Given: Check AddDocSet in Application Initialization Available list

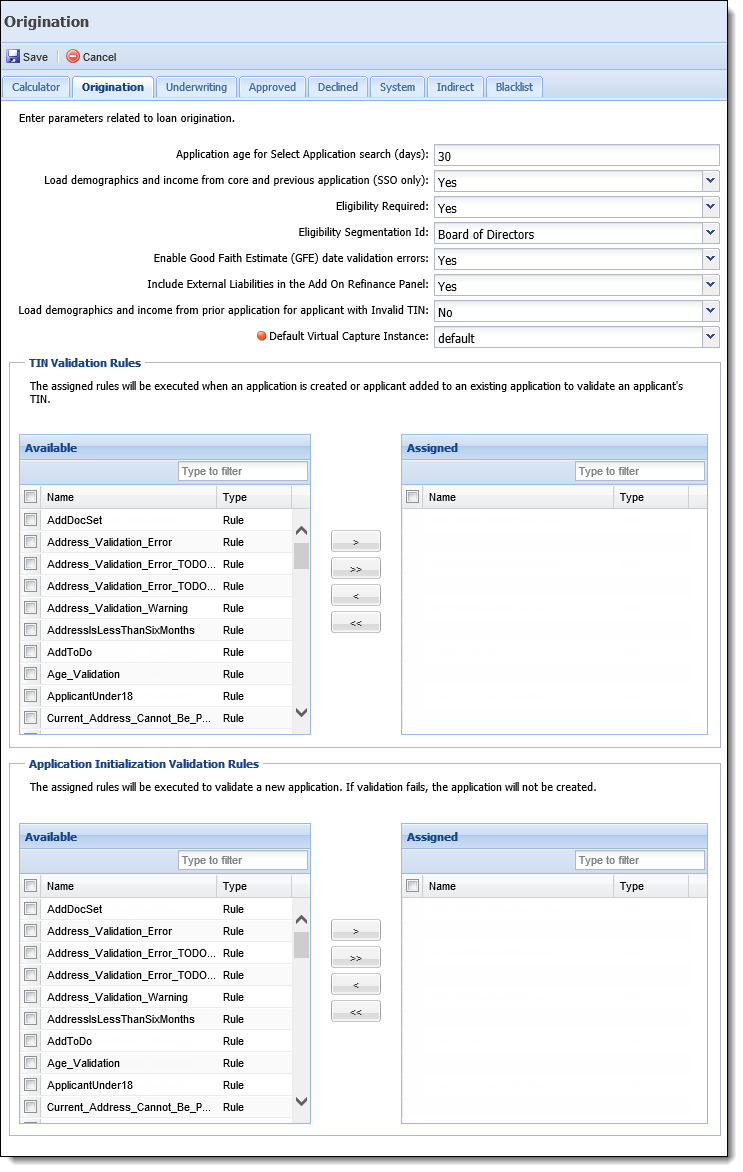Looking at the screenshot, I should pos(31,909).
